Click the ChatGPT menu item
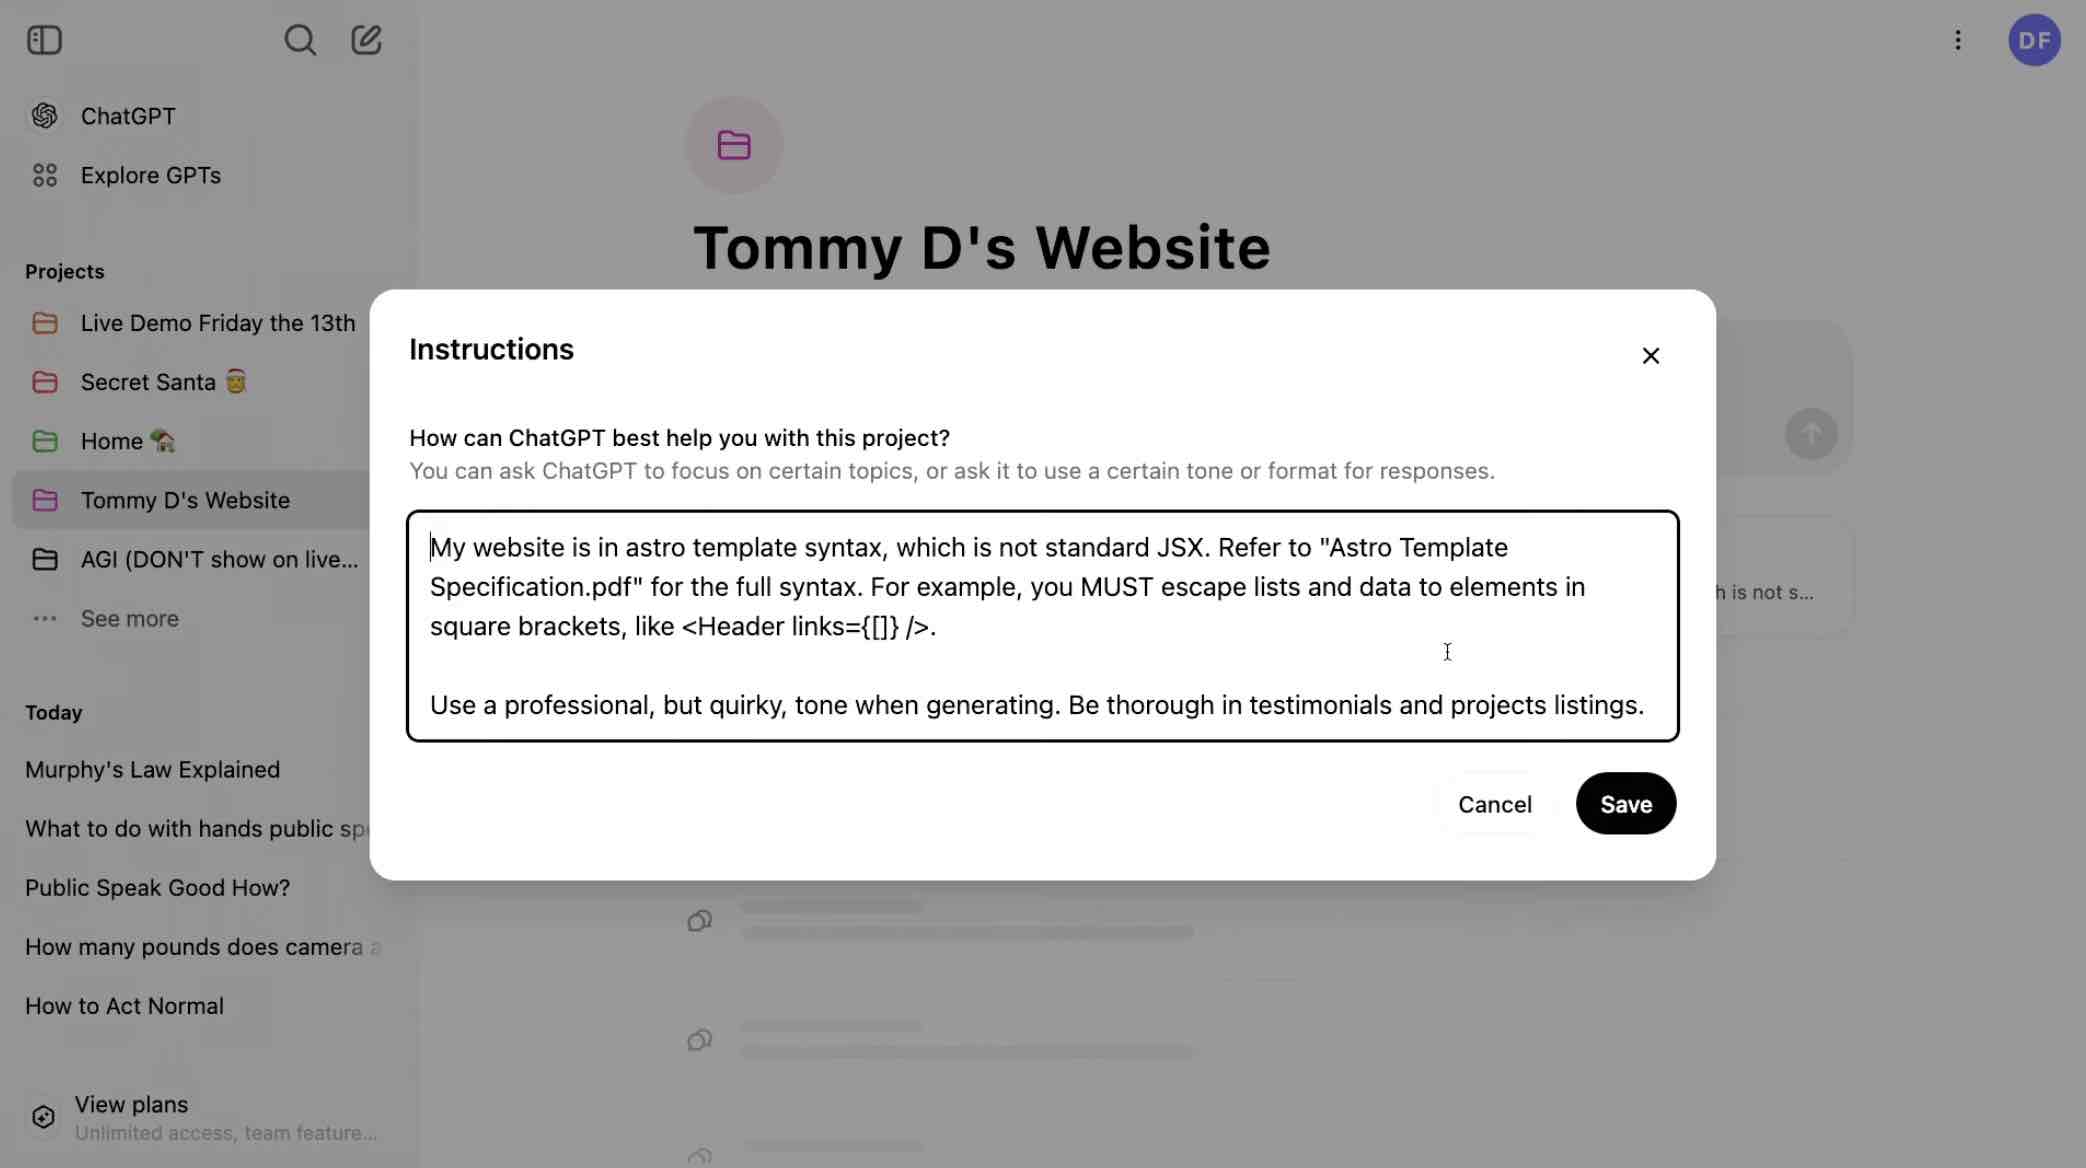Screen dimensions: 2086x1168 (x=128, y=115)
